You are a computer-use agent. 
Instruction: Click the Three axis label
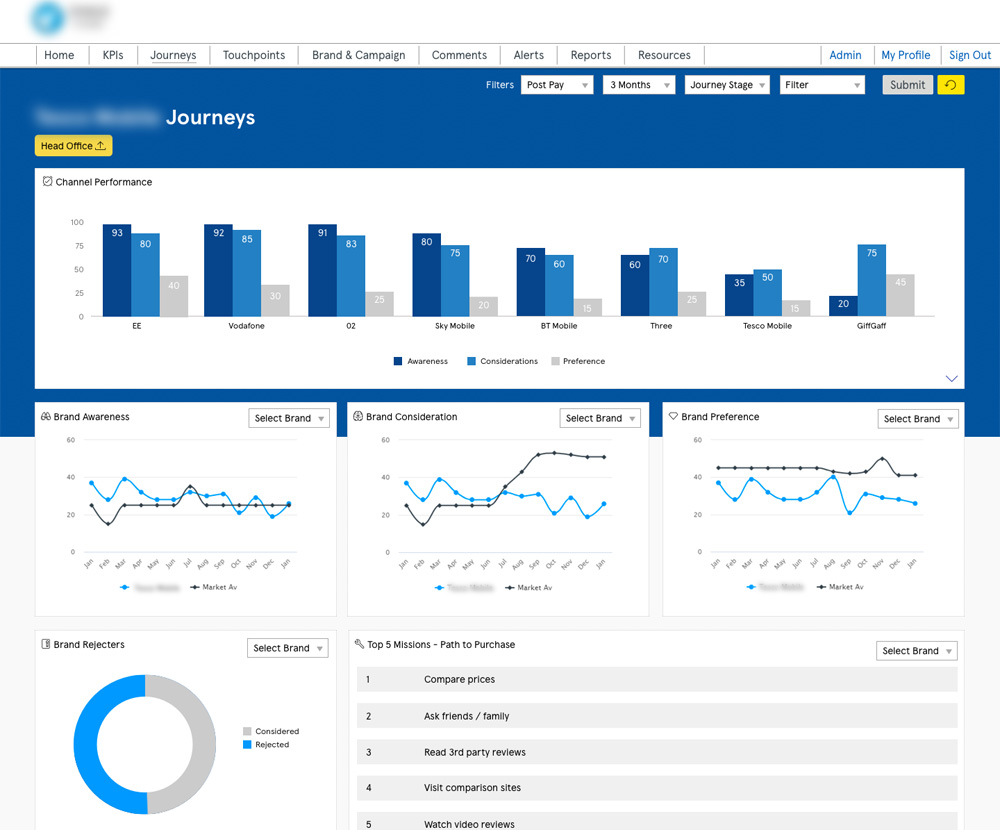661,326
